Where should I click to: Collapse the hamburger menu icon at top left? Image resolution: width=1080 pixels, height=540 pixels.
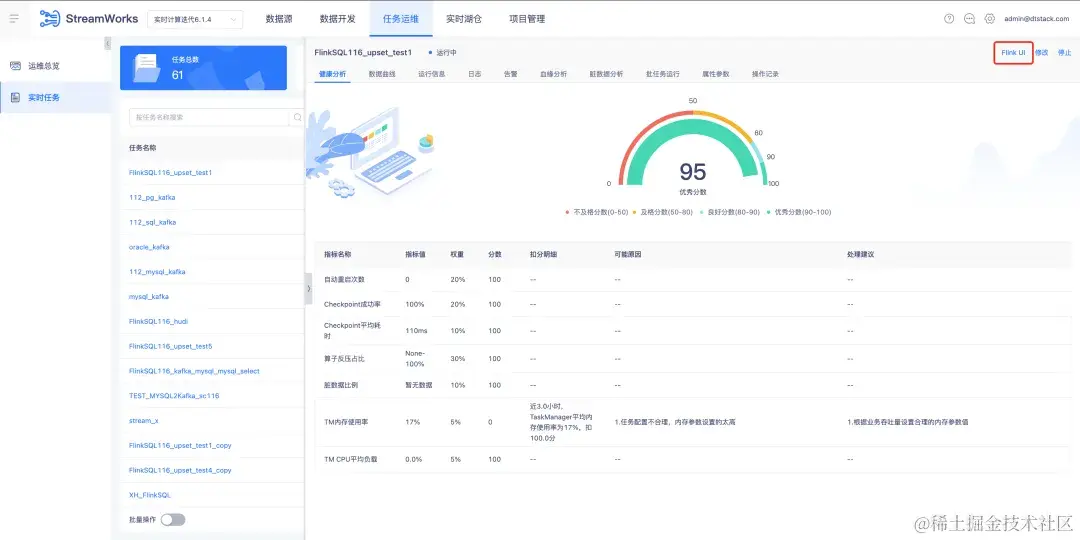coord(14,19)
